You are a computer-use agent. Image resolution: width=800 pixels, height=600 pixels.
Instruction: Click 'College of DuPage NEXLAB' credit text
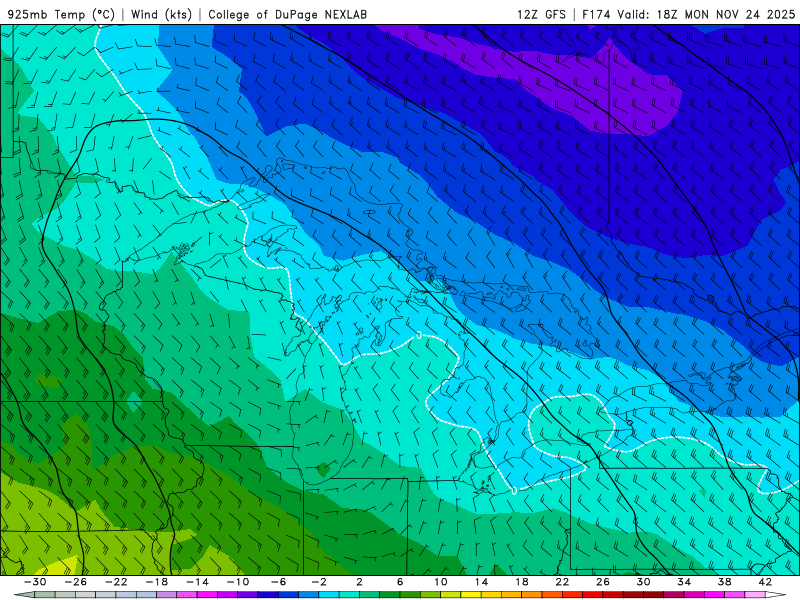(287, 14)
